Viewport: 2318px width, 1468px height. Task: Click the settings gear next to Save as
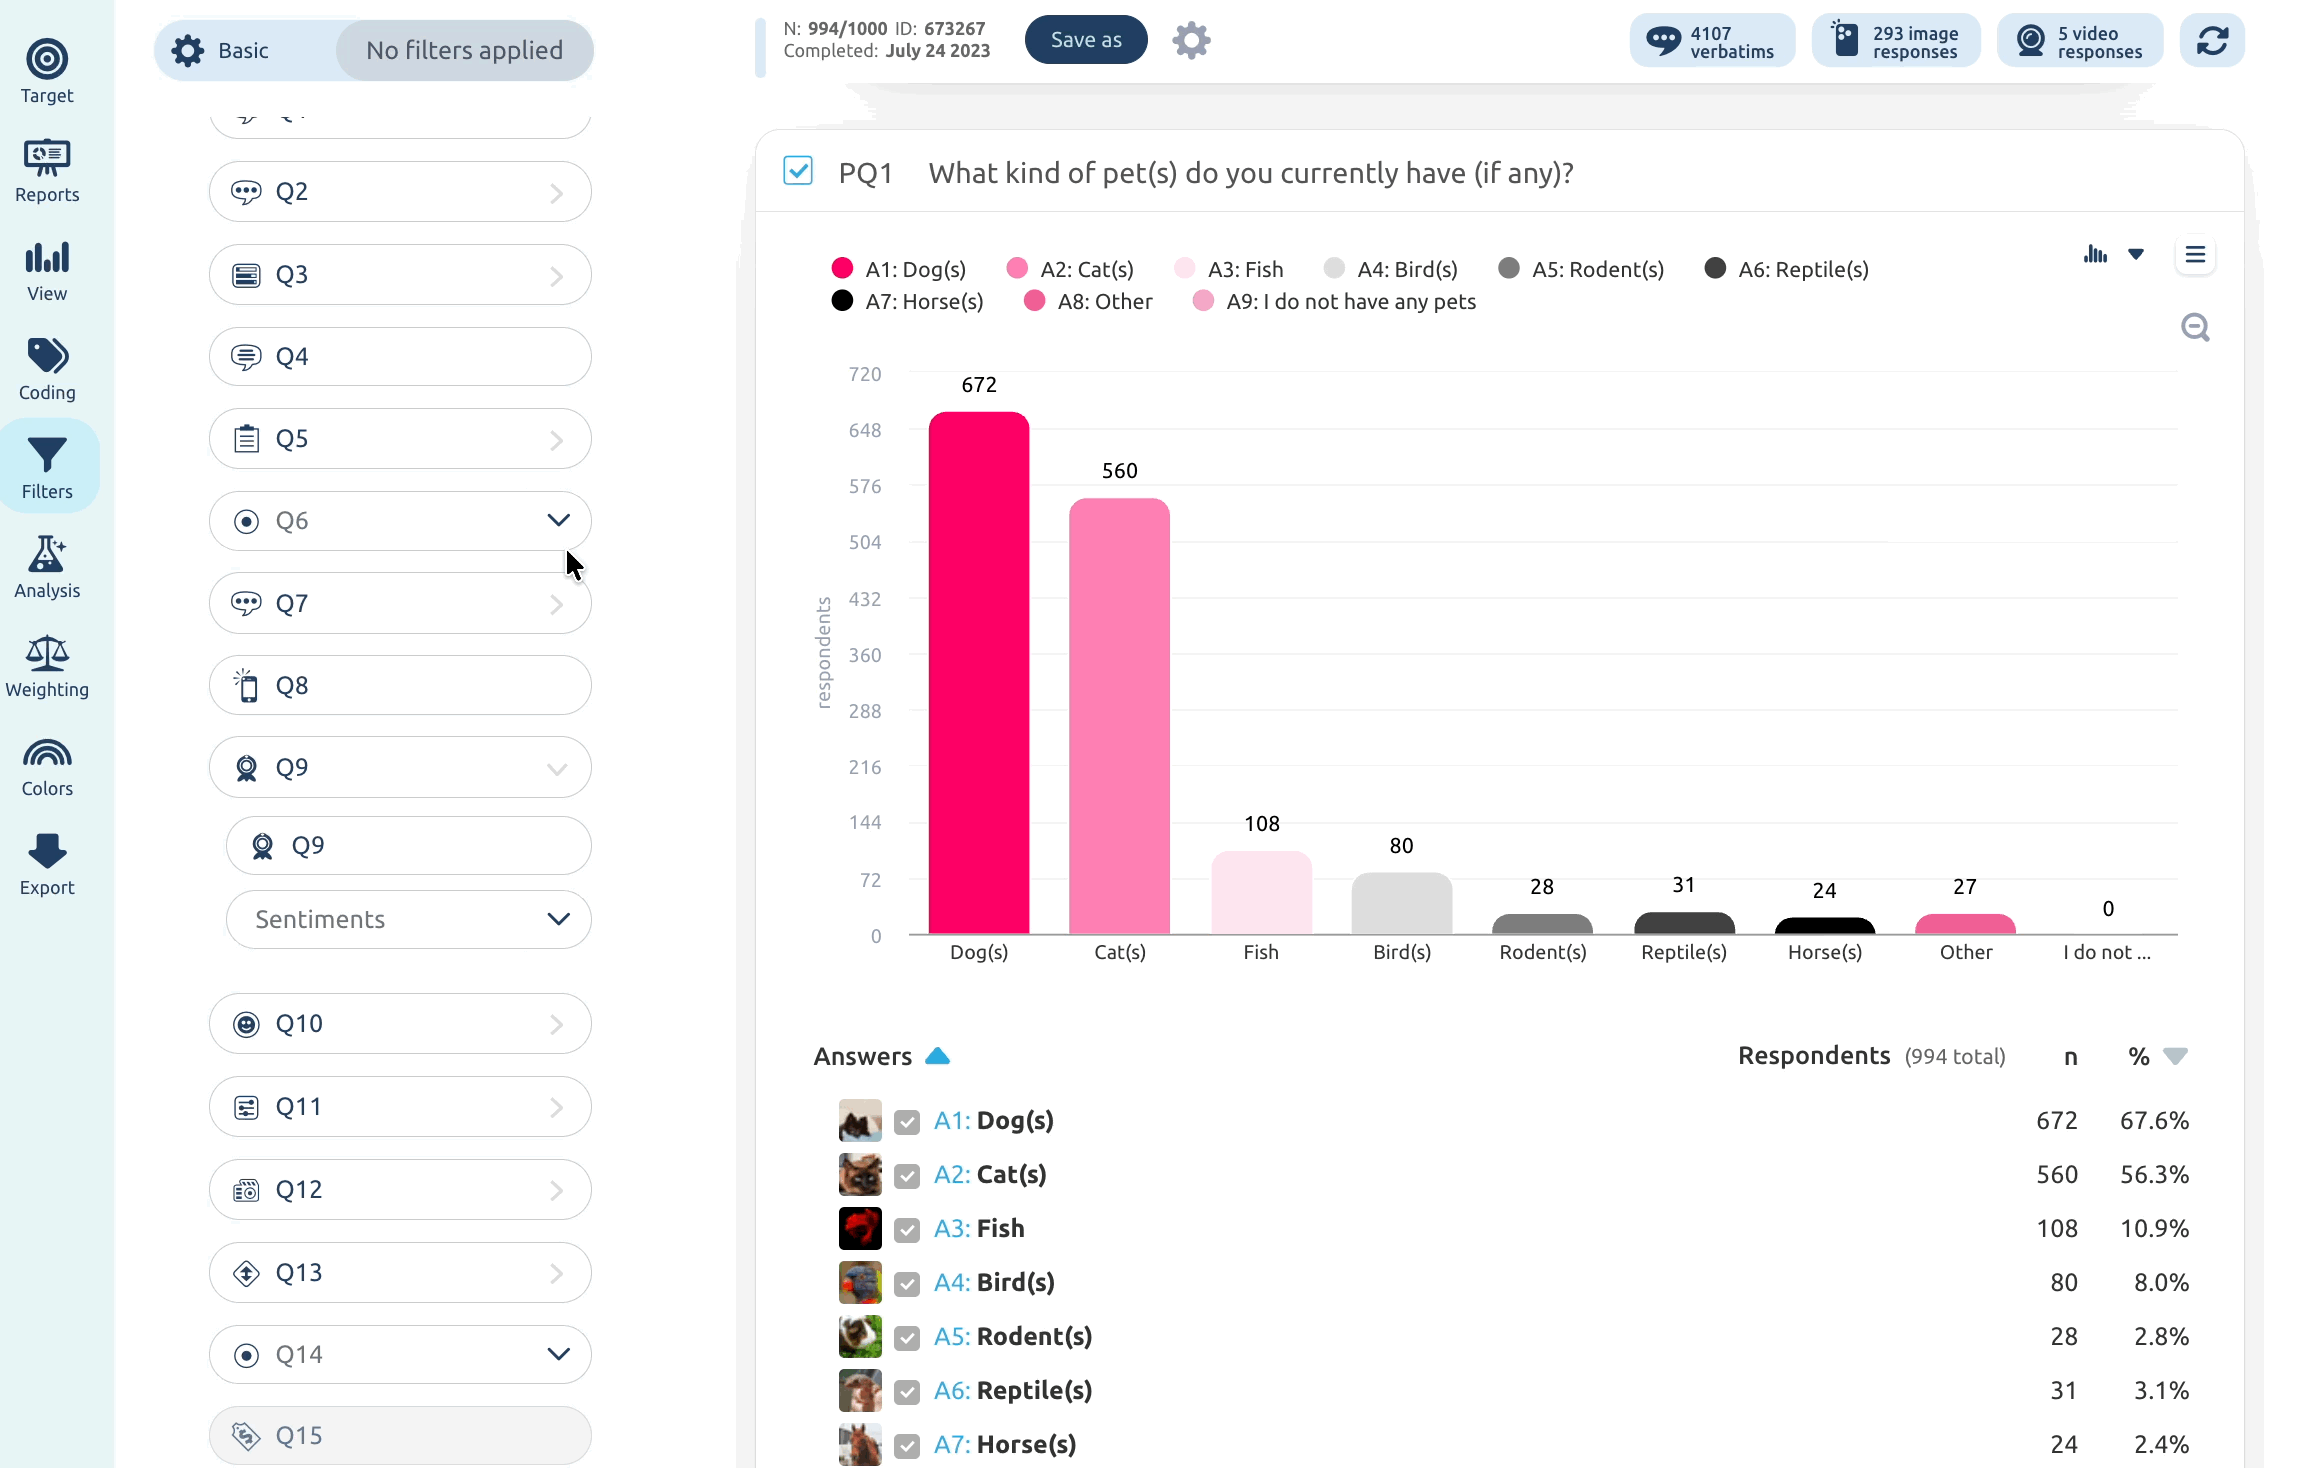tap(1190, 41)
